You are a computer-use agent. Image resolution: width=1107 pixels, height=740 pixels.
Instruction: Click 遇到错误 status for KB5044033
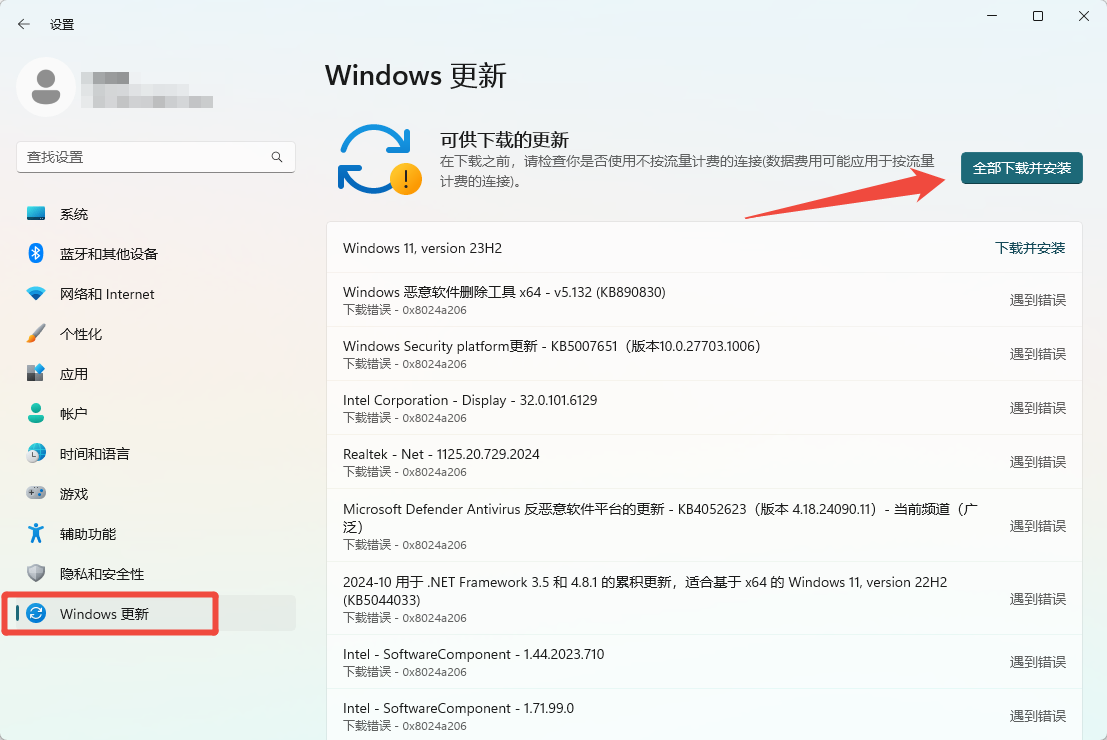1038,599
